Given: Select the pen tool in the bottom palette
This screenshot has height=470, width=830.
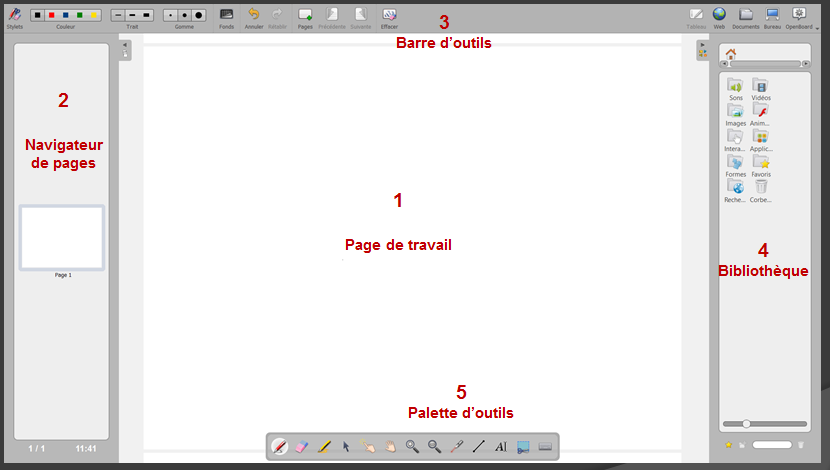Looking at the screenshot, I should [281, 447].
